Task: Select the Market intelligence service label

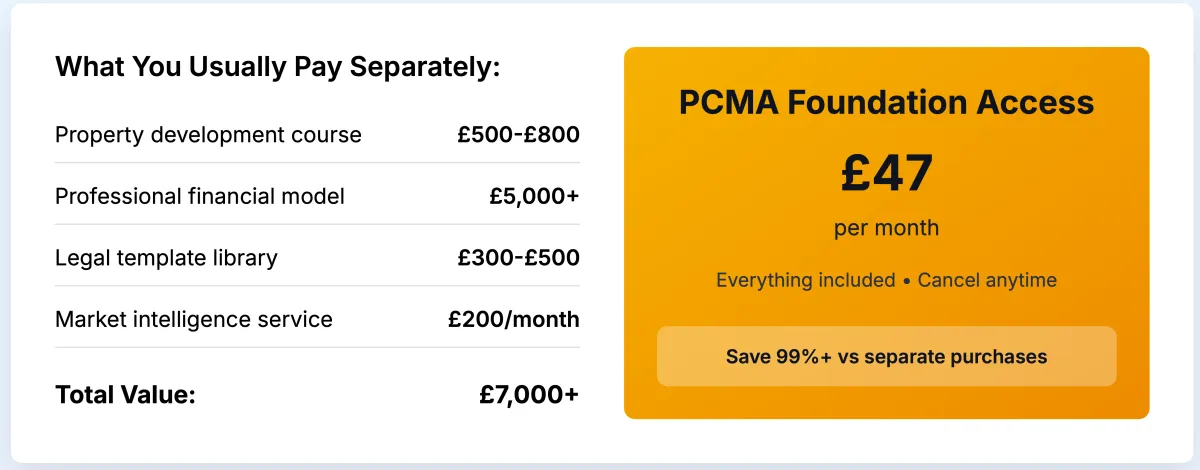Action: click(x=194, y=320)
